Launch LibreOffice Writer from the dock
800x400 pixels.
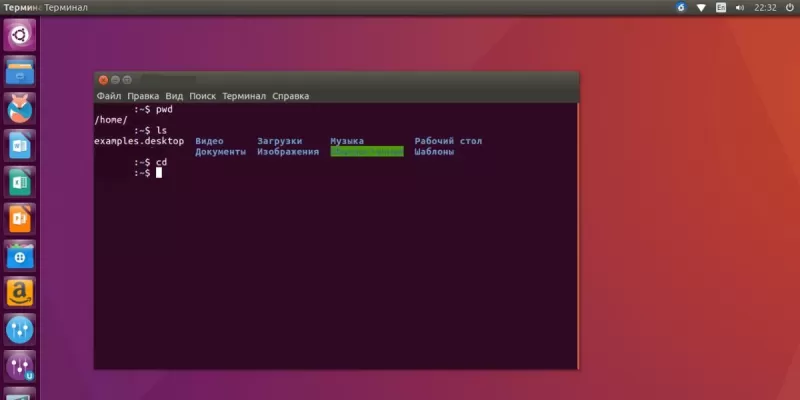point(20,146)
